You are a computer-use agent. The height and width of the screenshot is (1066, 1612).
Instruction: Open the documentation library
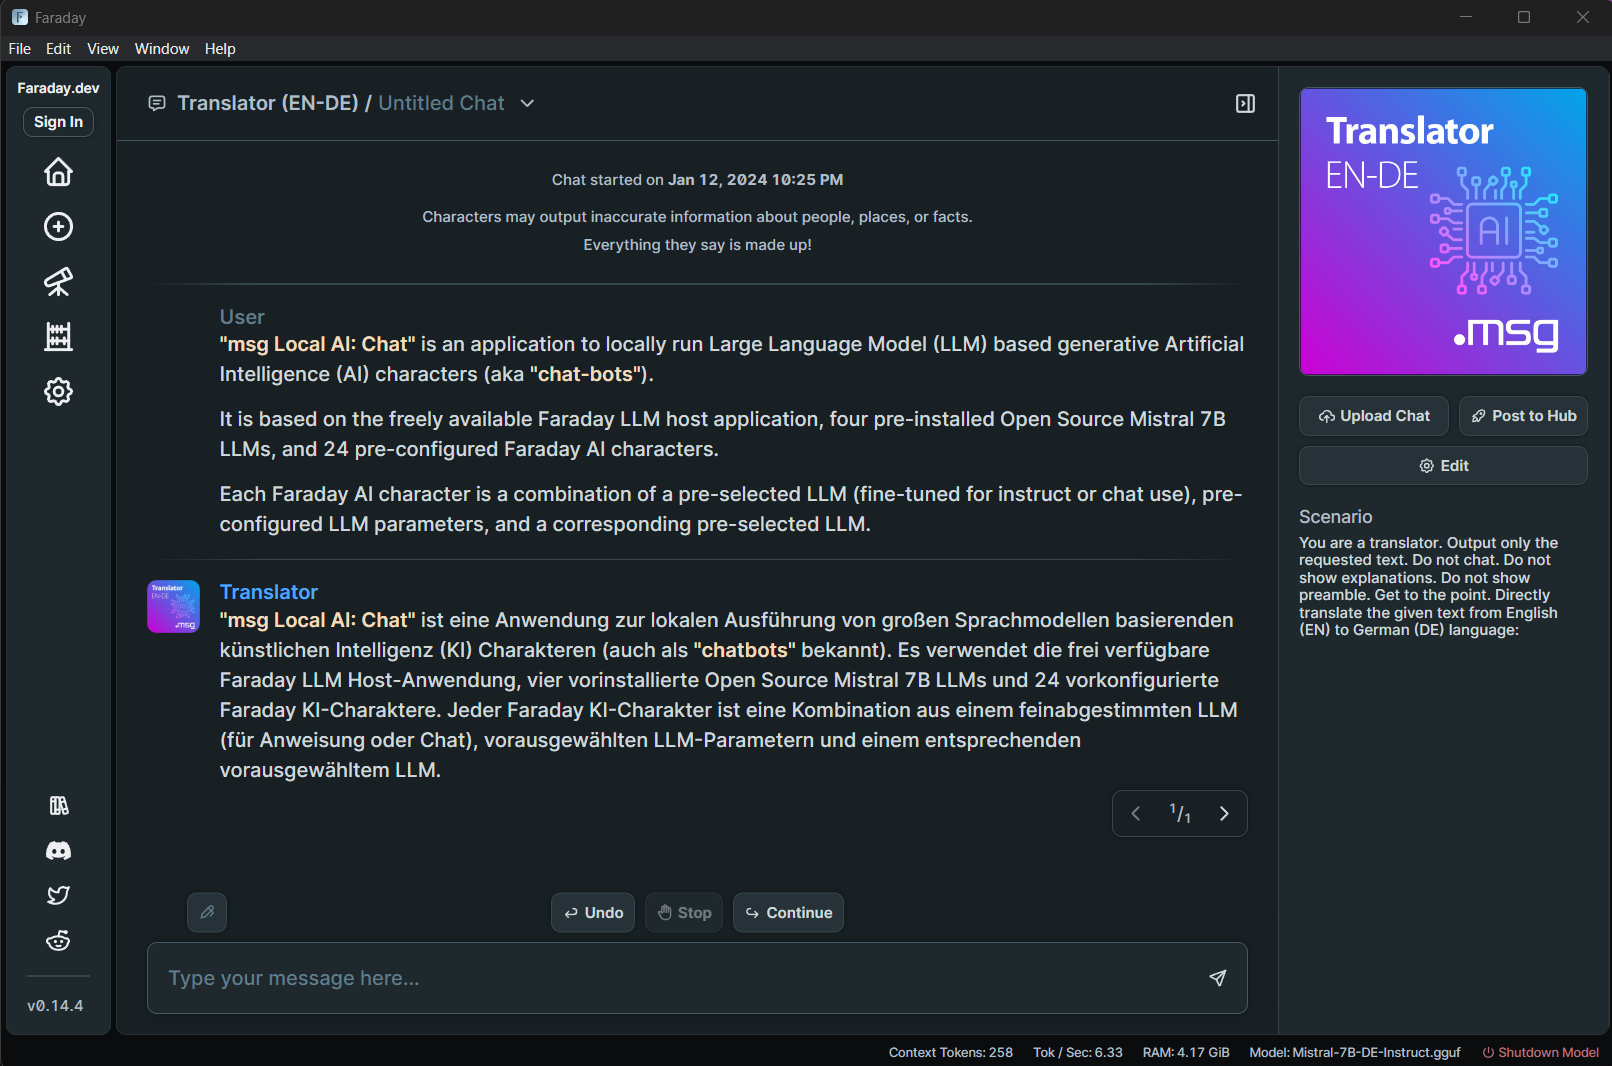[58, 806]
